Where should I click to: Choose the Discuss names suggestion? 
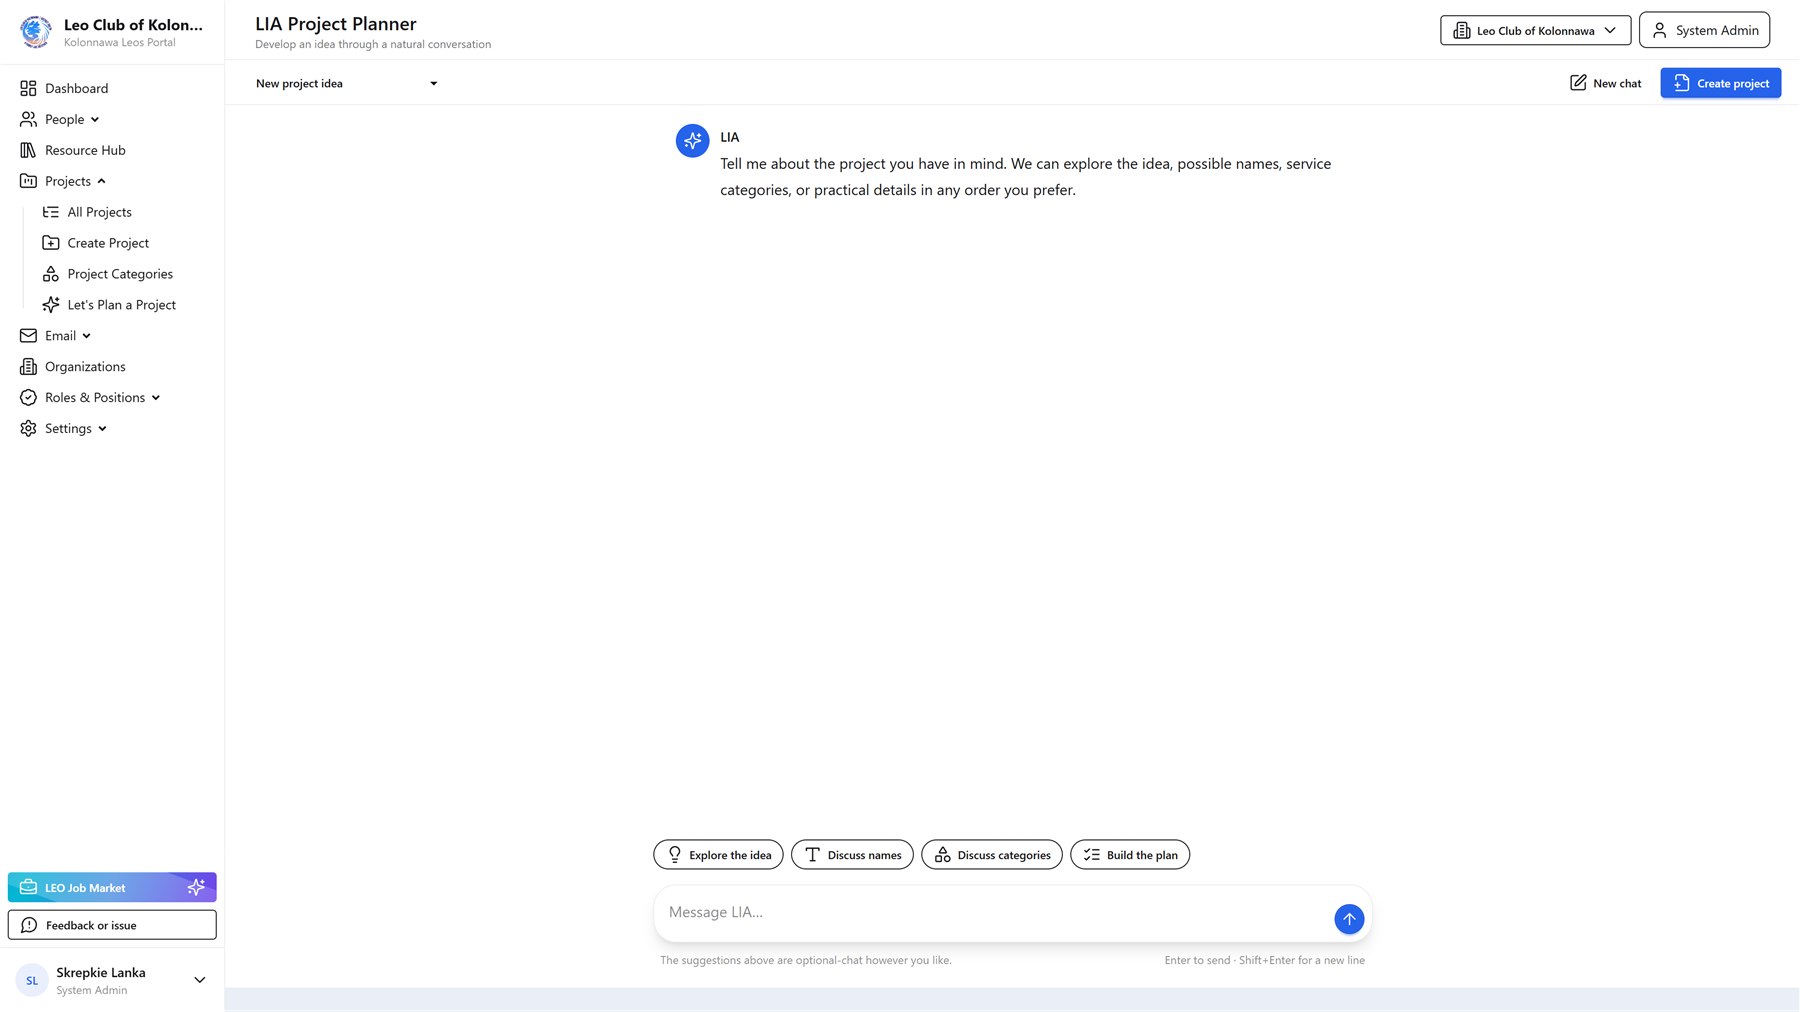tap(852, 855)
